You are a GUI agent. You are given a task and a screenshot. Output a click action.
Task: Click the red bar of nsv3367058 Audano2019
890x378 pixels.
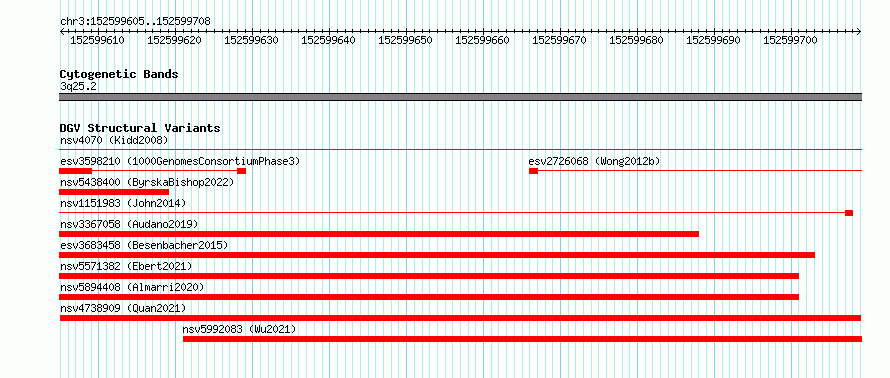379,234
